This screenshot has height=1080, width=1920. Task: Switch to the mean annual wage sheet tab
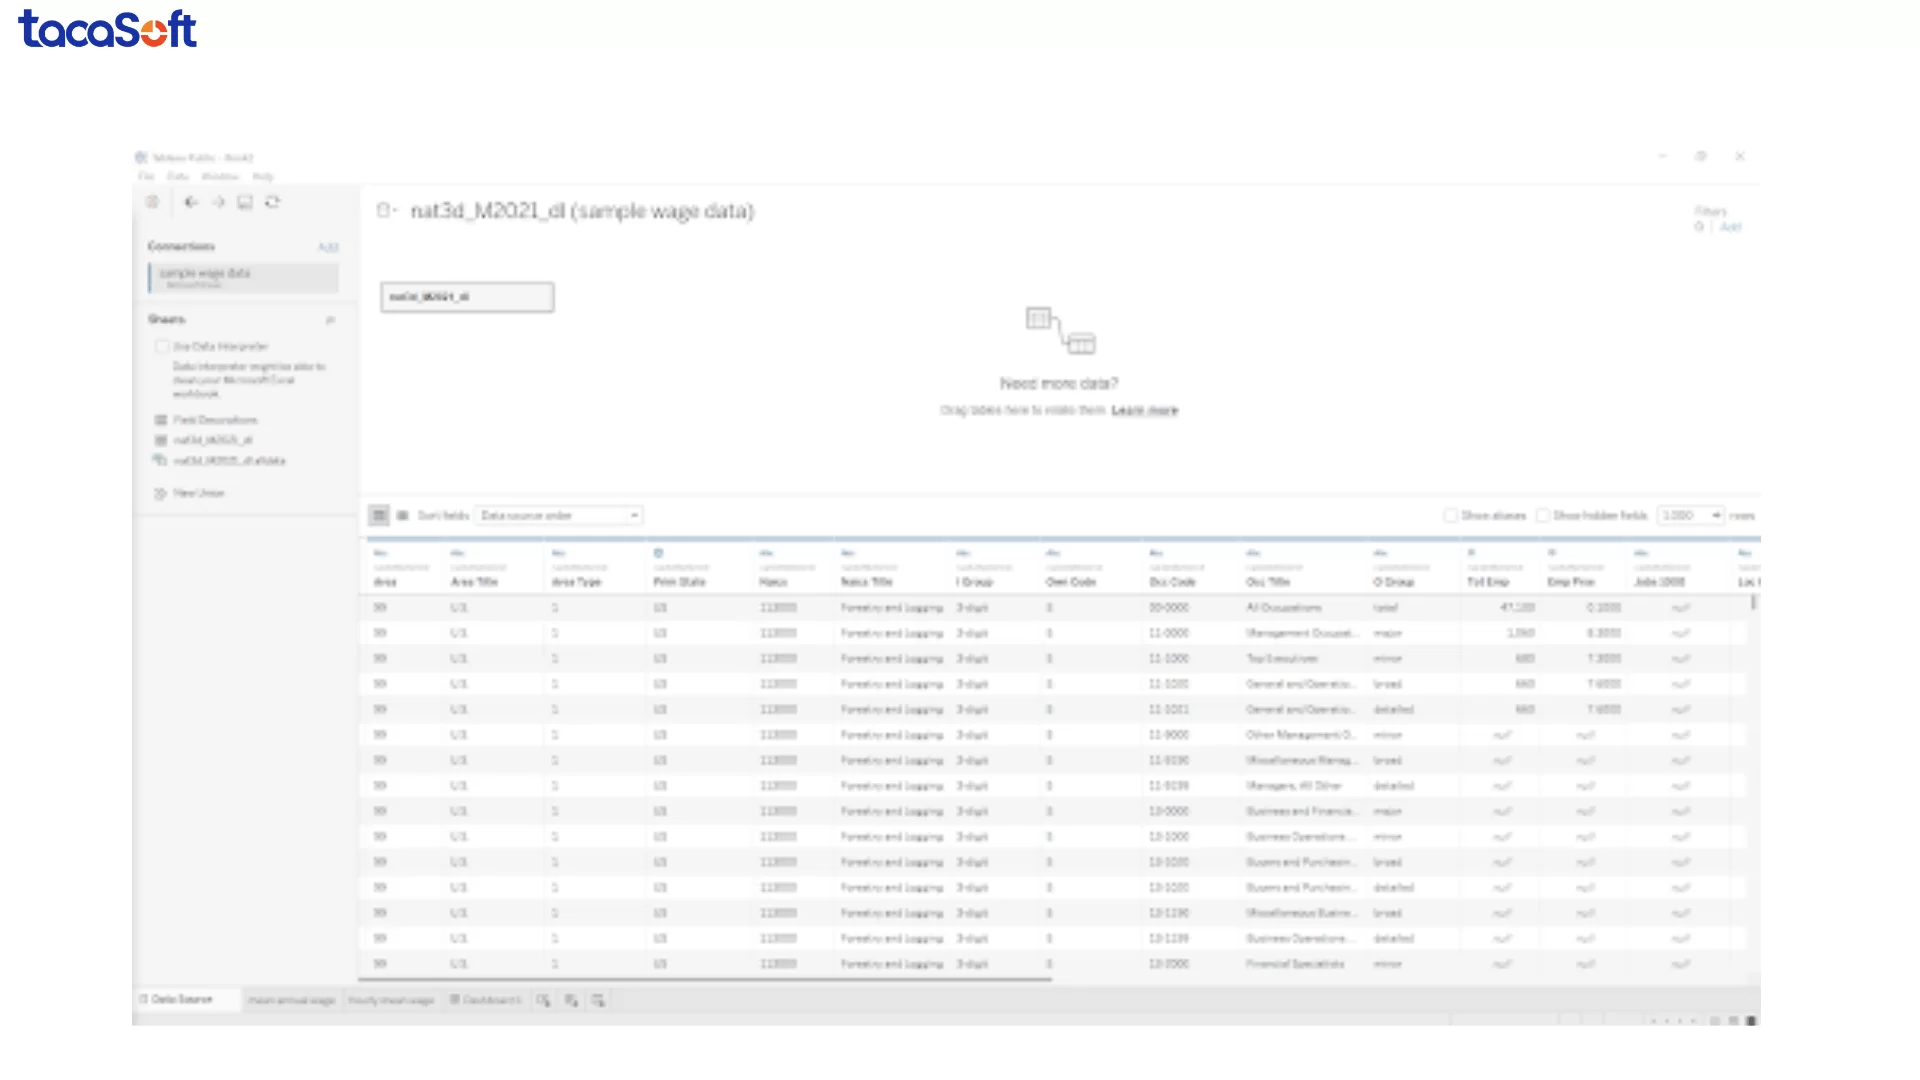(x=292, y=1000)
